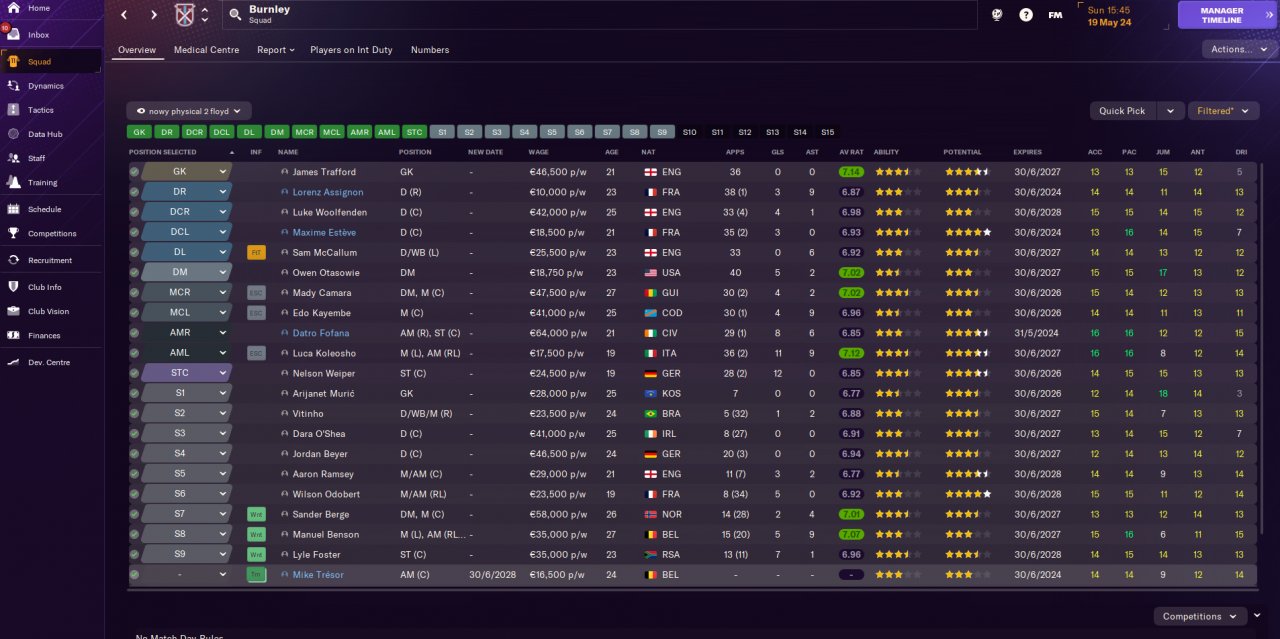Toggle selection tick for James Trafford row
1280x639 pixels.
[134, 172]
